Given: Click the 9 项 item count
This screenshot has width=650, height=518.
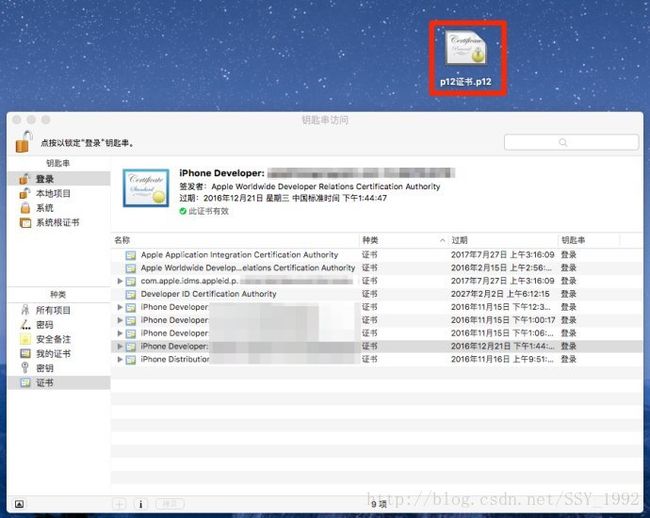Looking at the screenshot, I should 378,504.
